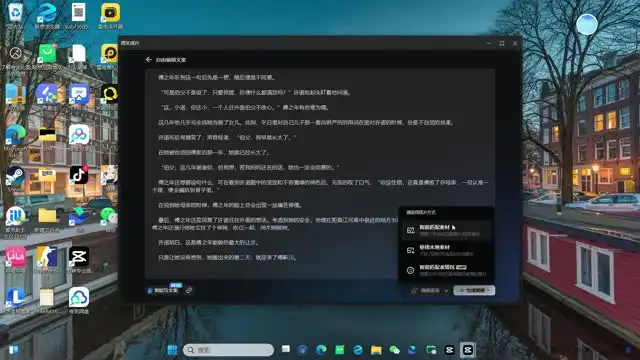Open Task View from the taskbar
This screenshot has height=360, width=640.
[286, 349]
